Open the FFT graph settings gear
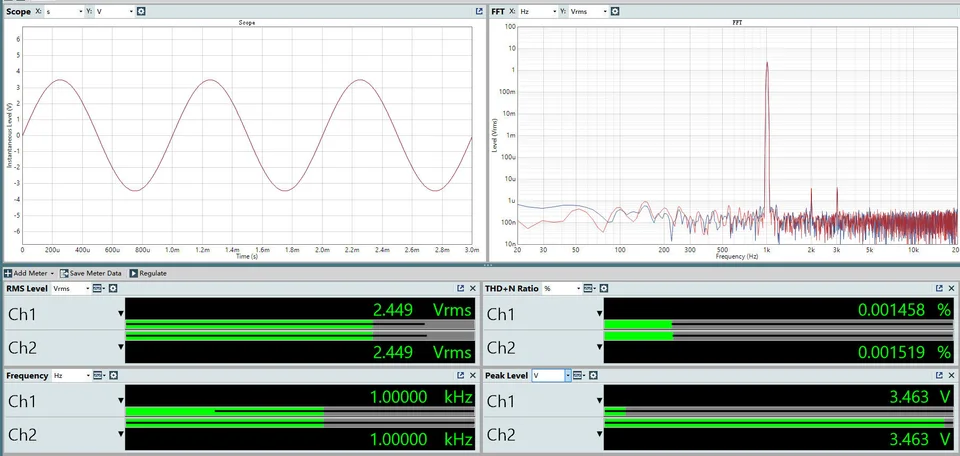 615,11
